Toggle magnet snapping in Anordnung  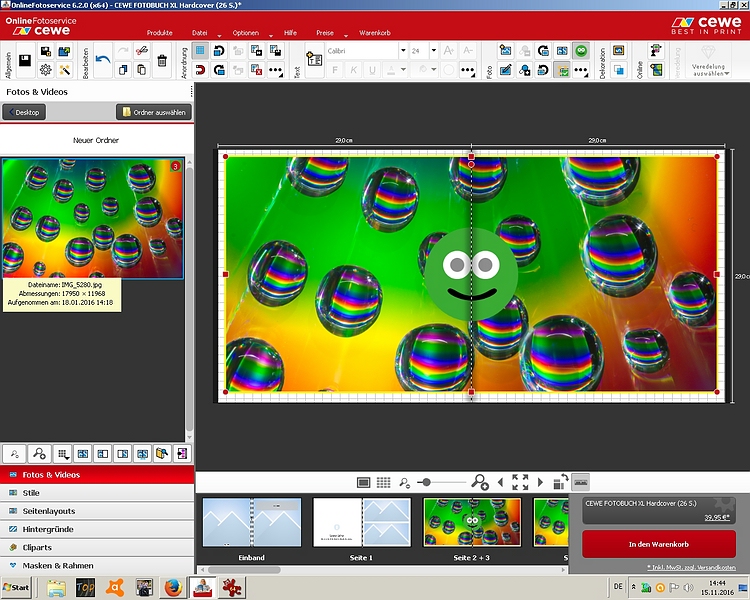[200, 70]
